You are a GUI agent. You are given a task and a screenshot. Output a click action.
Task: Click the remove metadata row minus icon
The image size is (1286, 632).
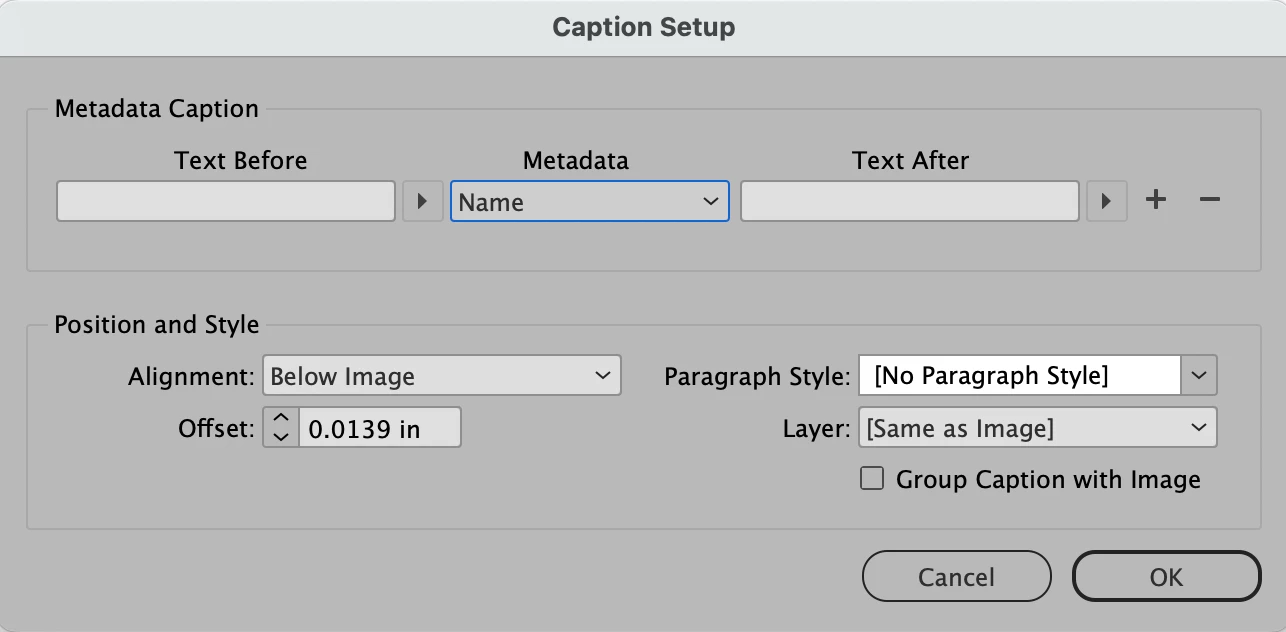click(1209, 201)
